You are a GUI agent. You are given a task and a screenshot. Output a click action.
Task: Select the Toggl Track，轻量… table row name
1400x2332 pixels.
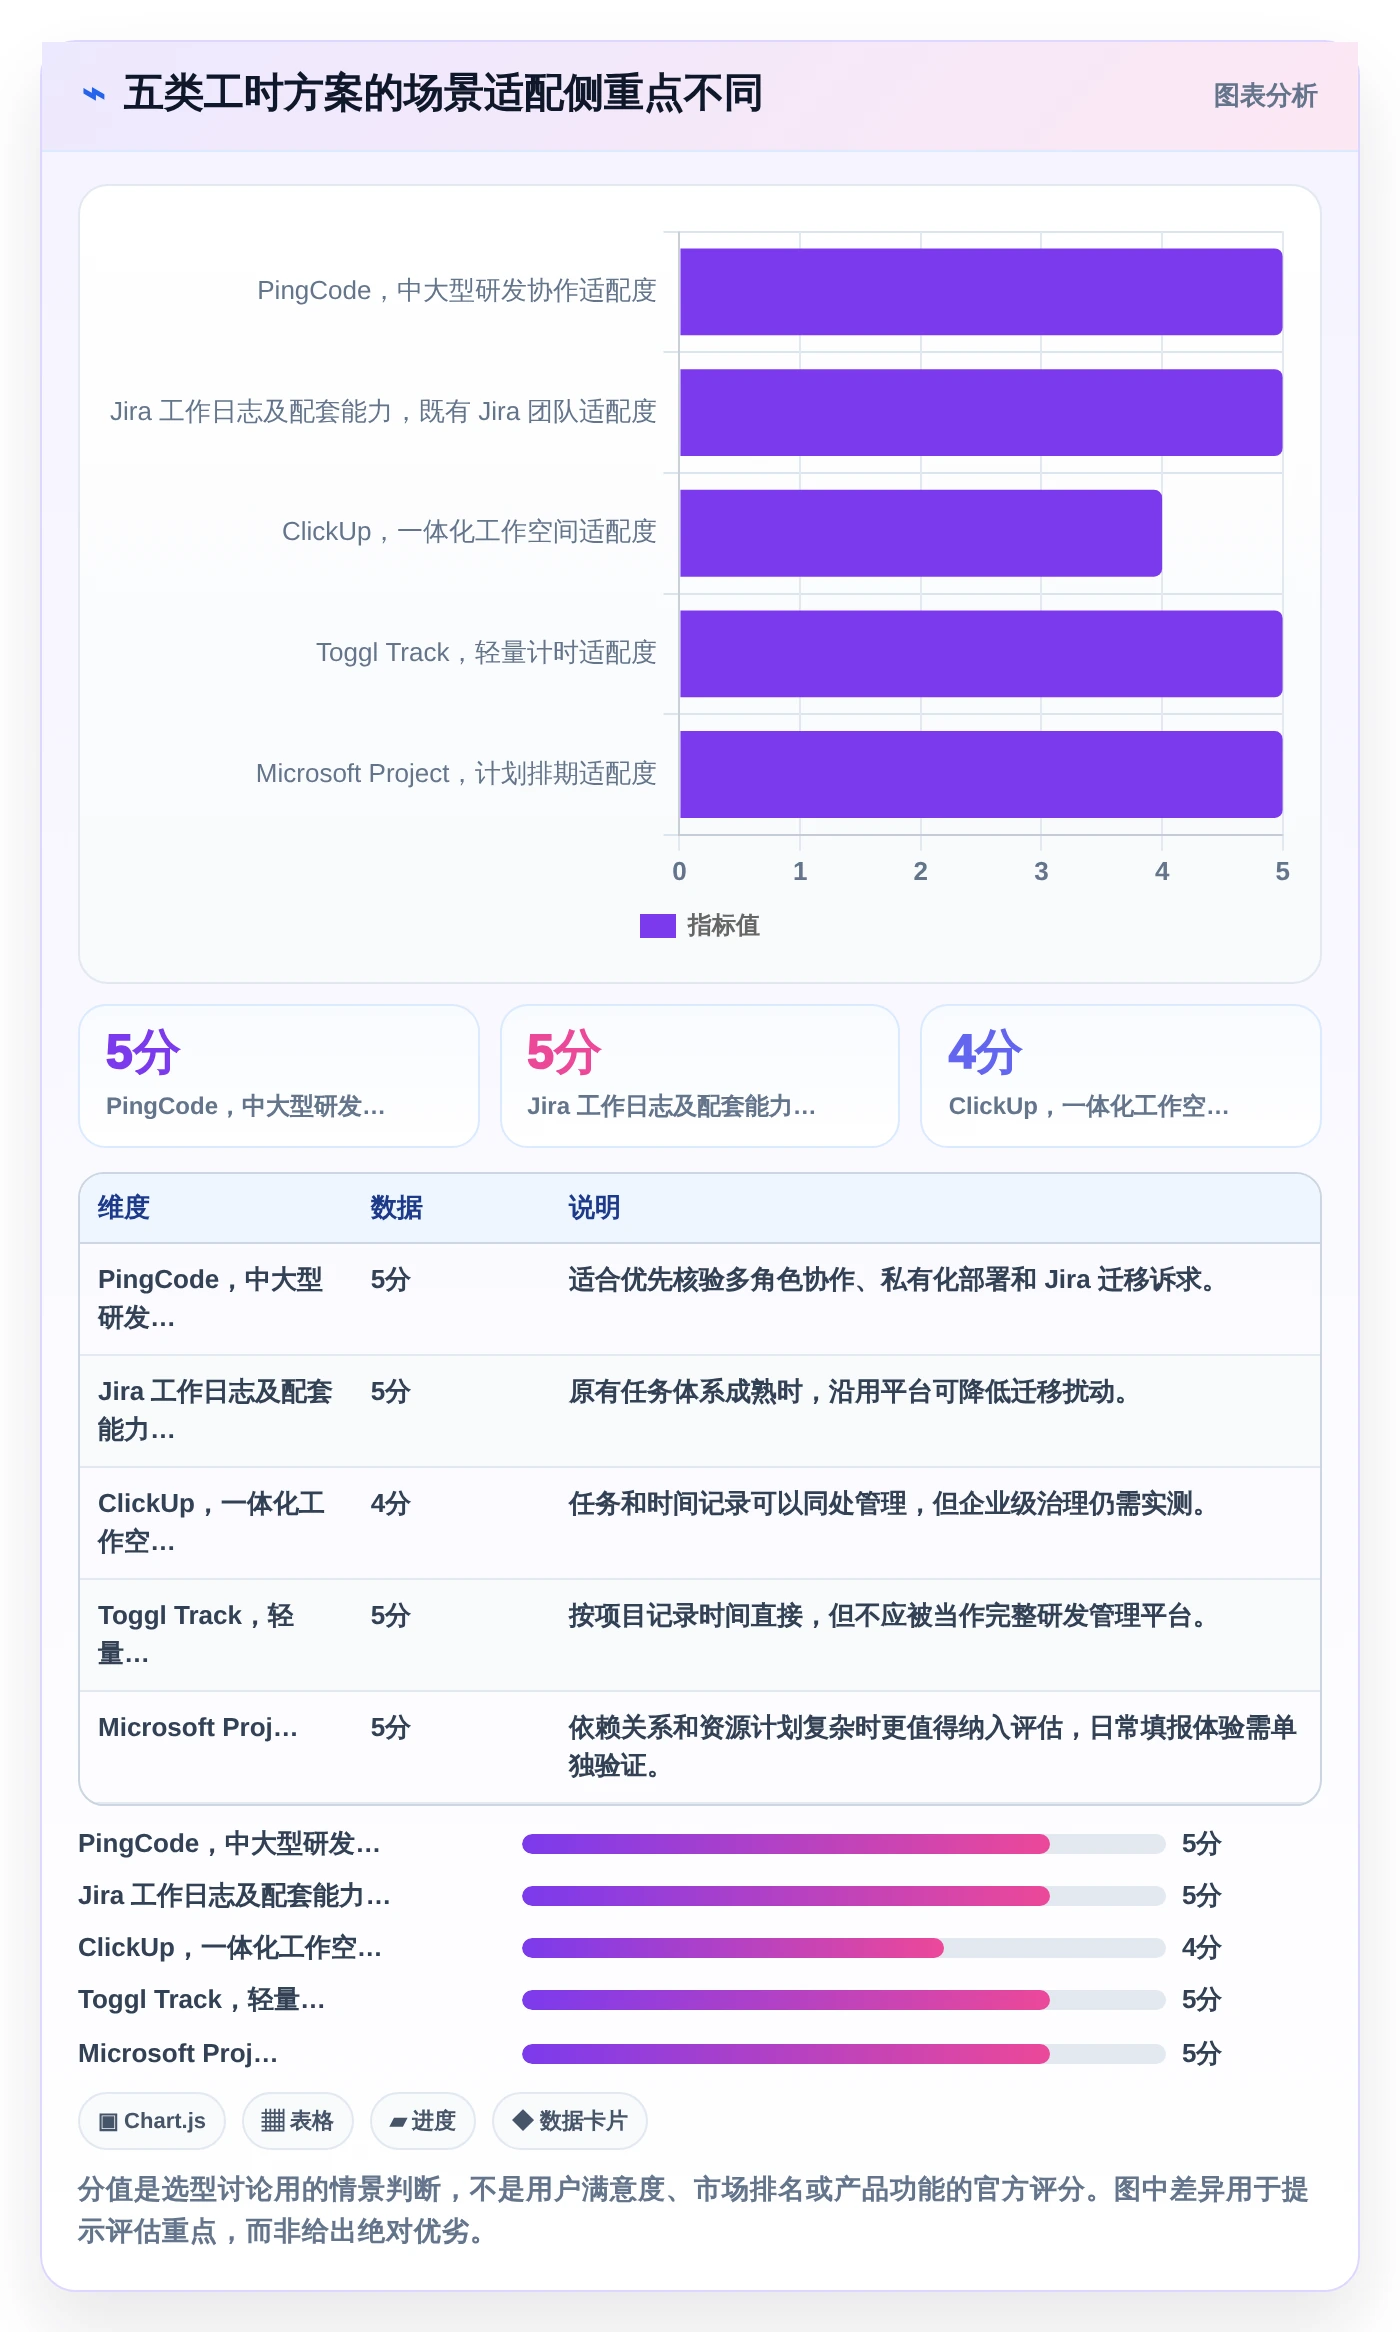pyautogui.click(x=197, y=1635)
